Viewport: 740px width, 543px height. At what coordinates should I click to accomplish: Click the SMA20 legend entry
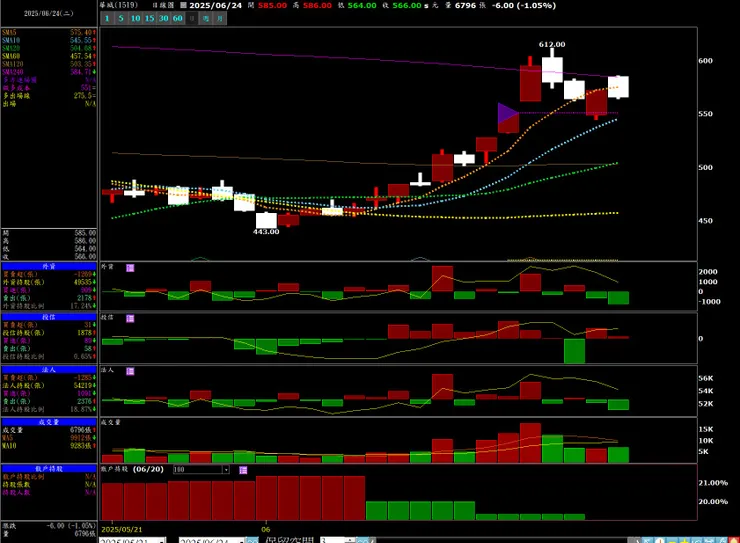[49, 48]
